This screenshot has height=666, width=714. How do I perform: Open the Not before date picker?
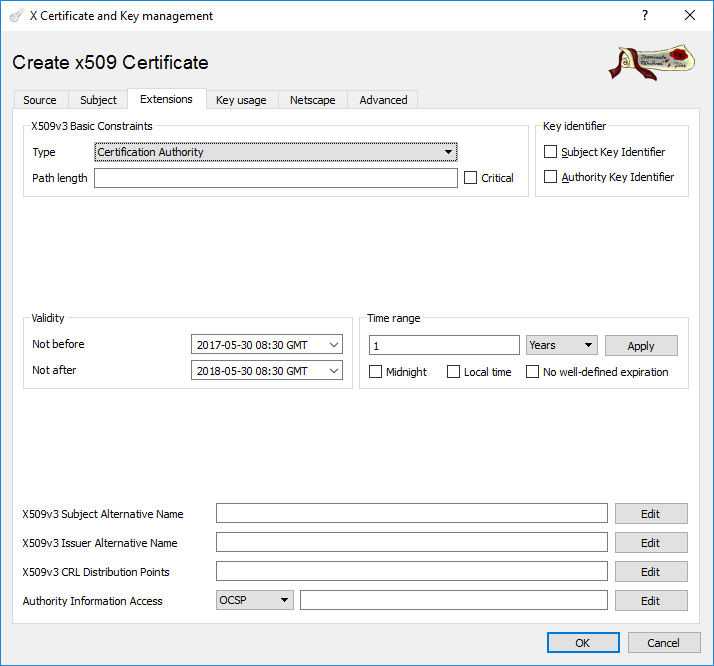pyautogui.click(x=333, y=345)
